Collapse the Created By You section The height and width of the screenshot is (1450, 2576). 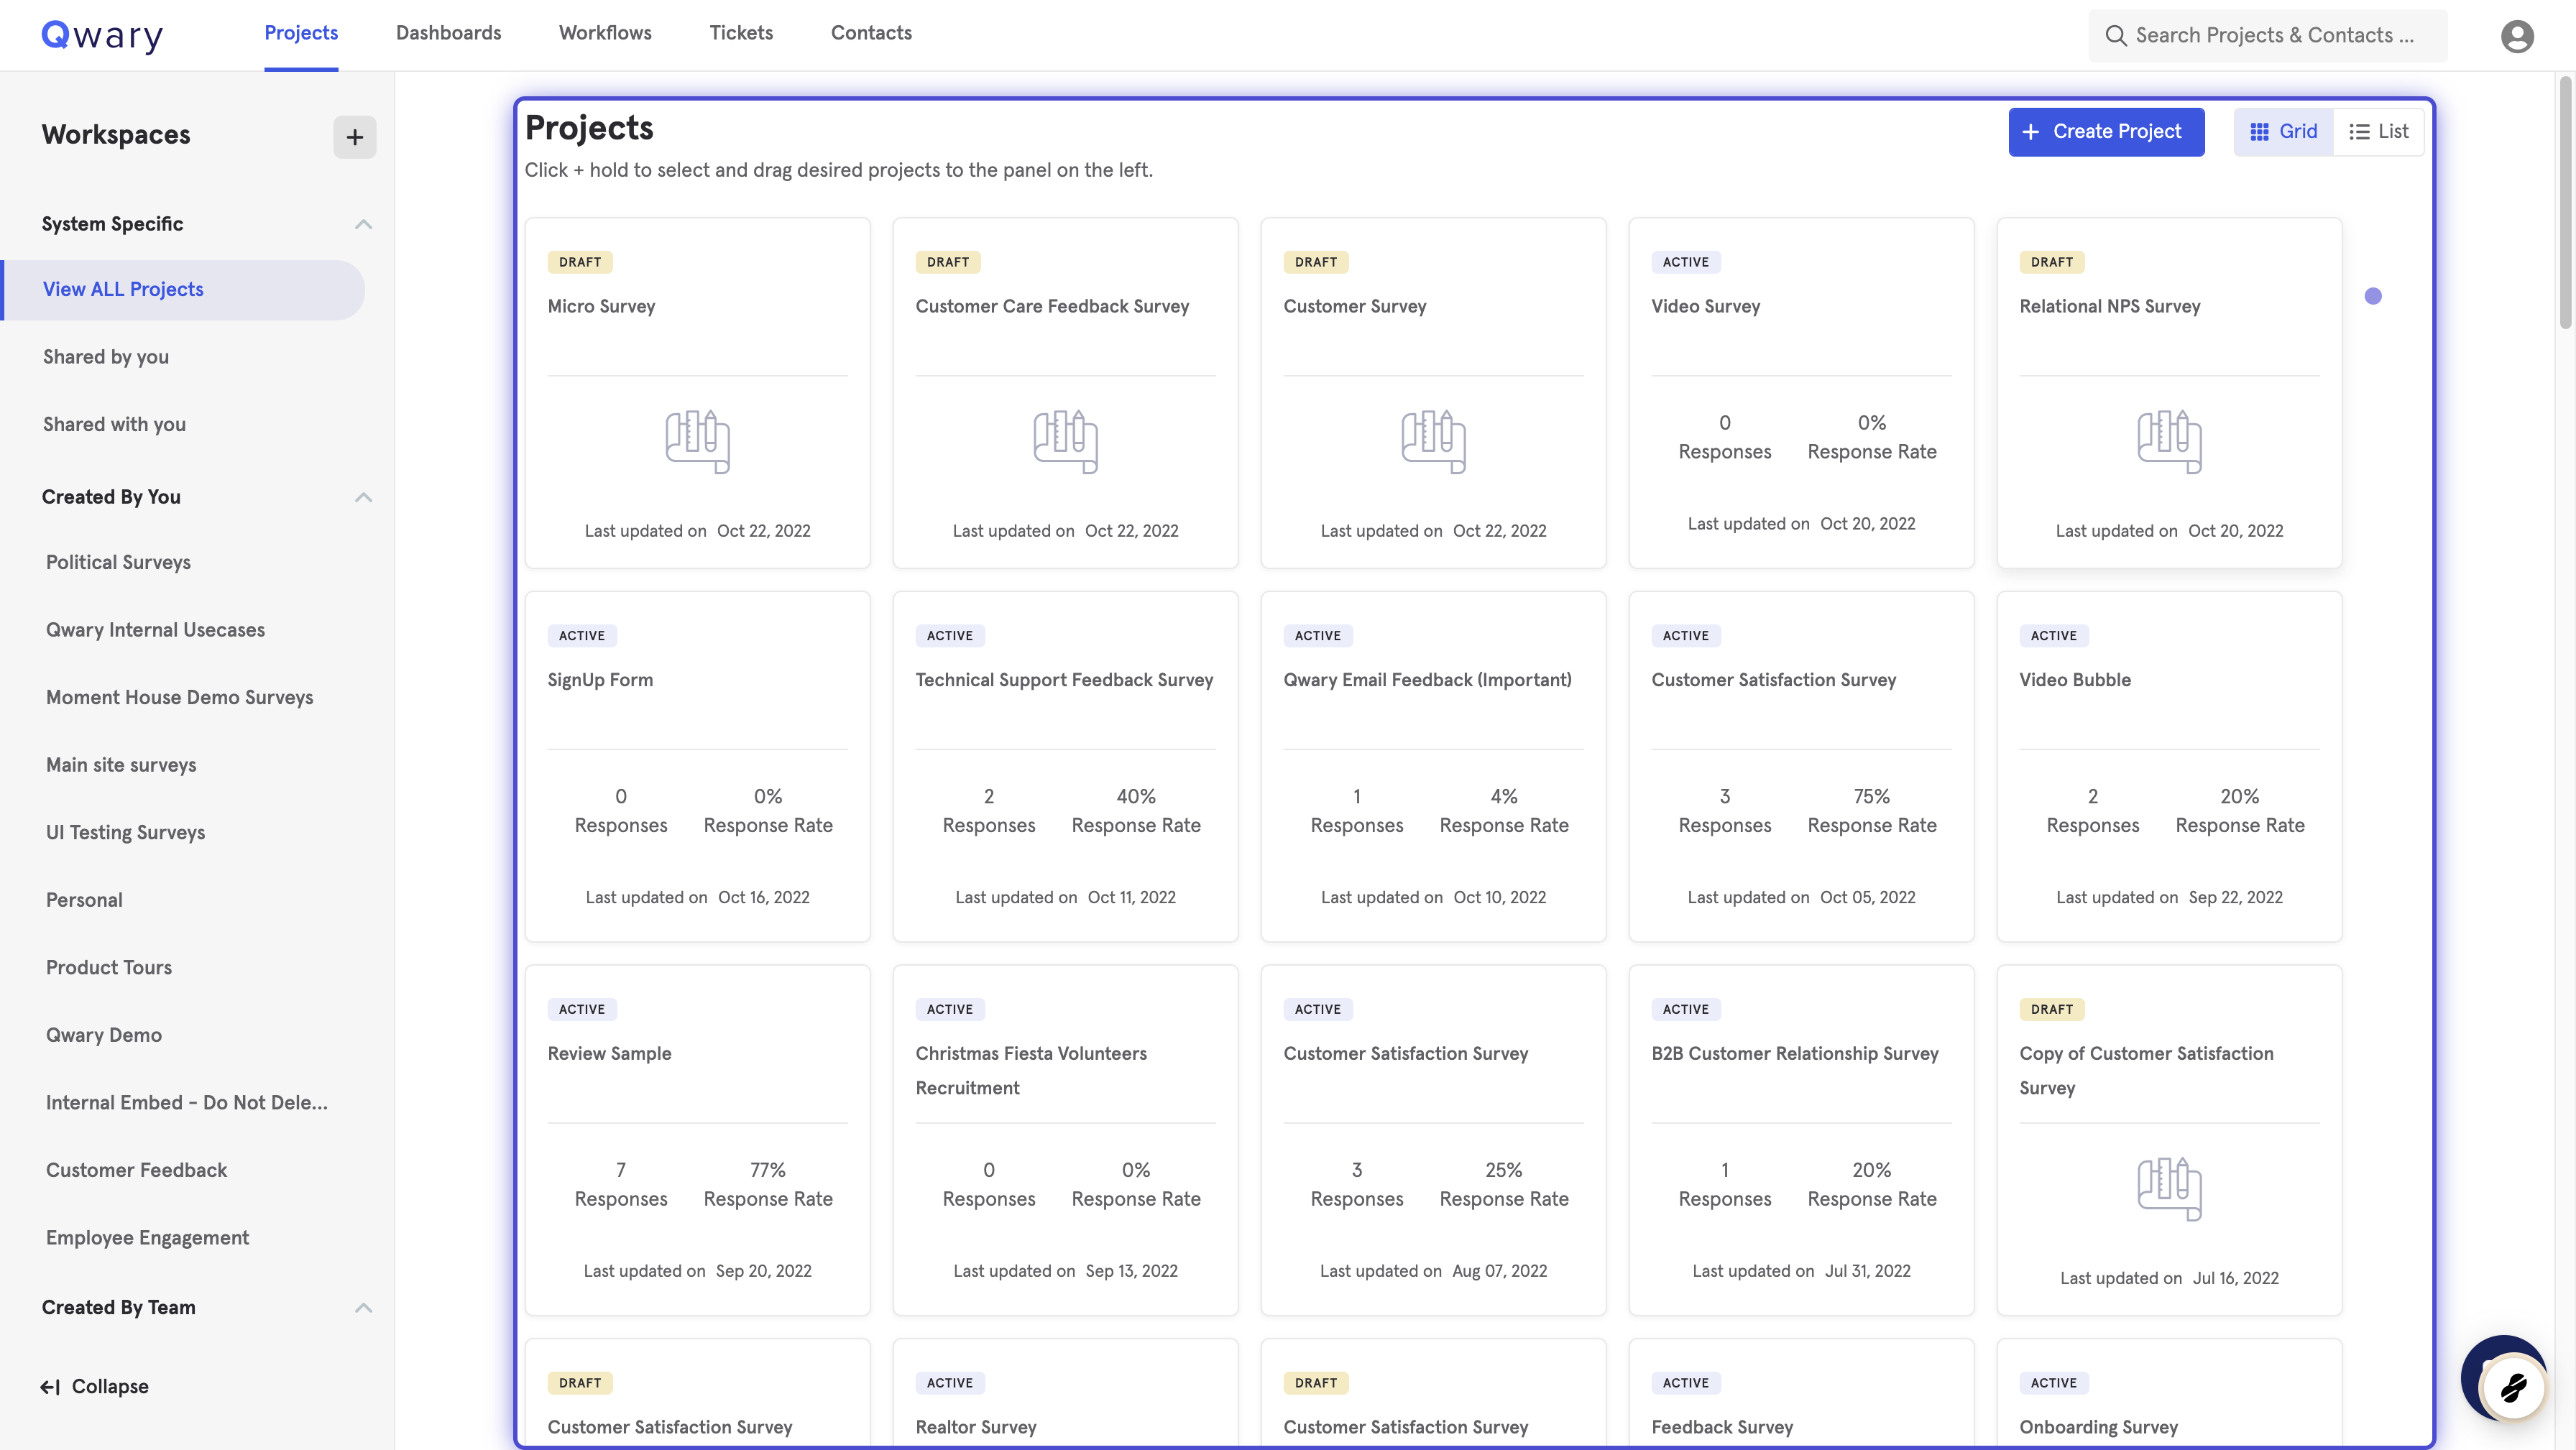click(363, 497)
